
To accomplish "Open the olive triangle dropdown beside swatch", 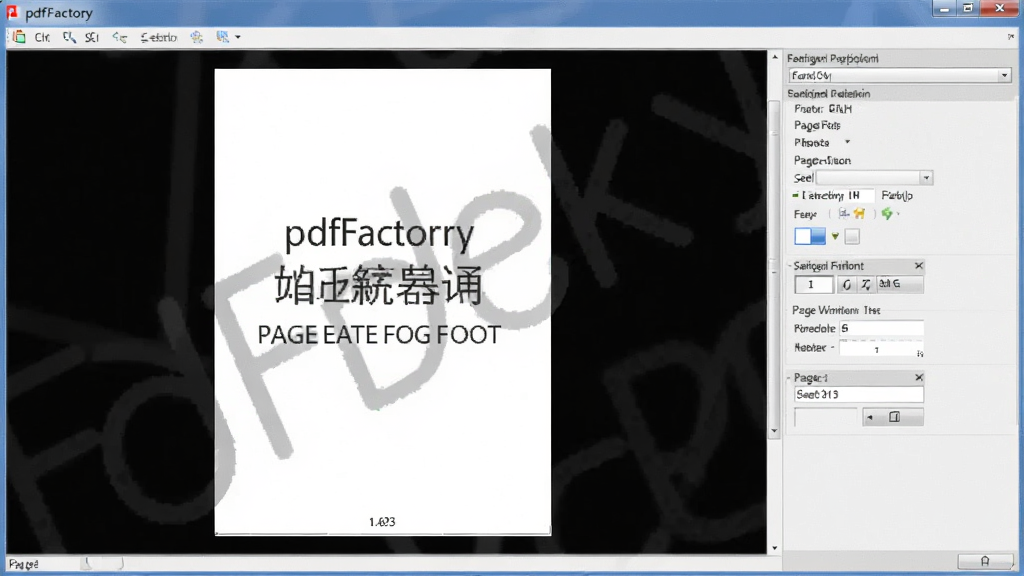I will 835,236.
